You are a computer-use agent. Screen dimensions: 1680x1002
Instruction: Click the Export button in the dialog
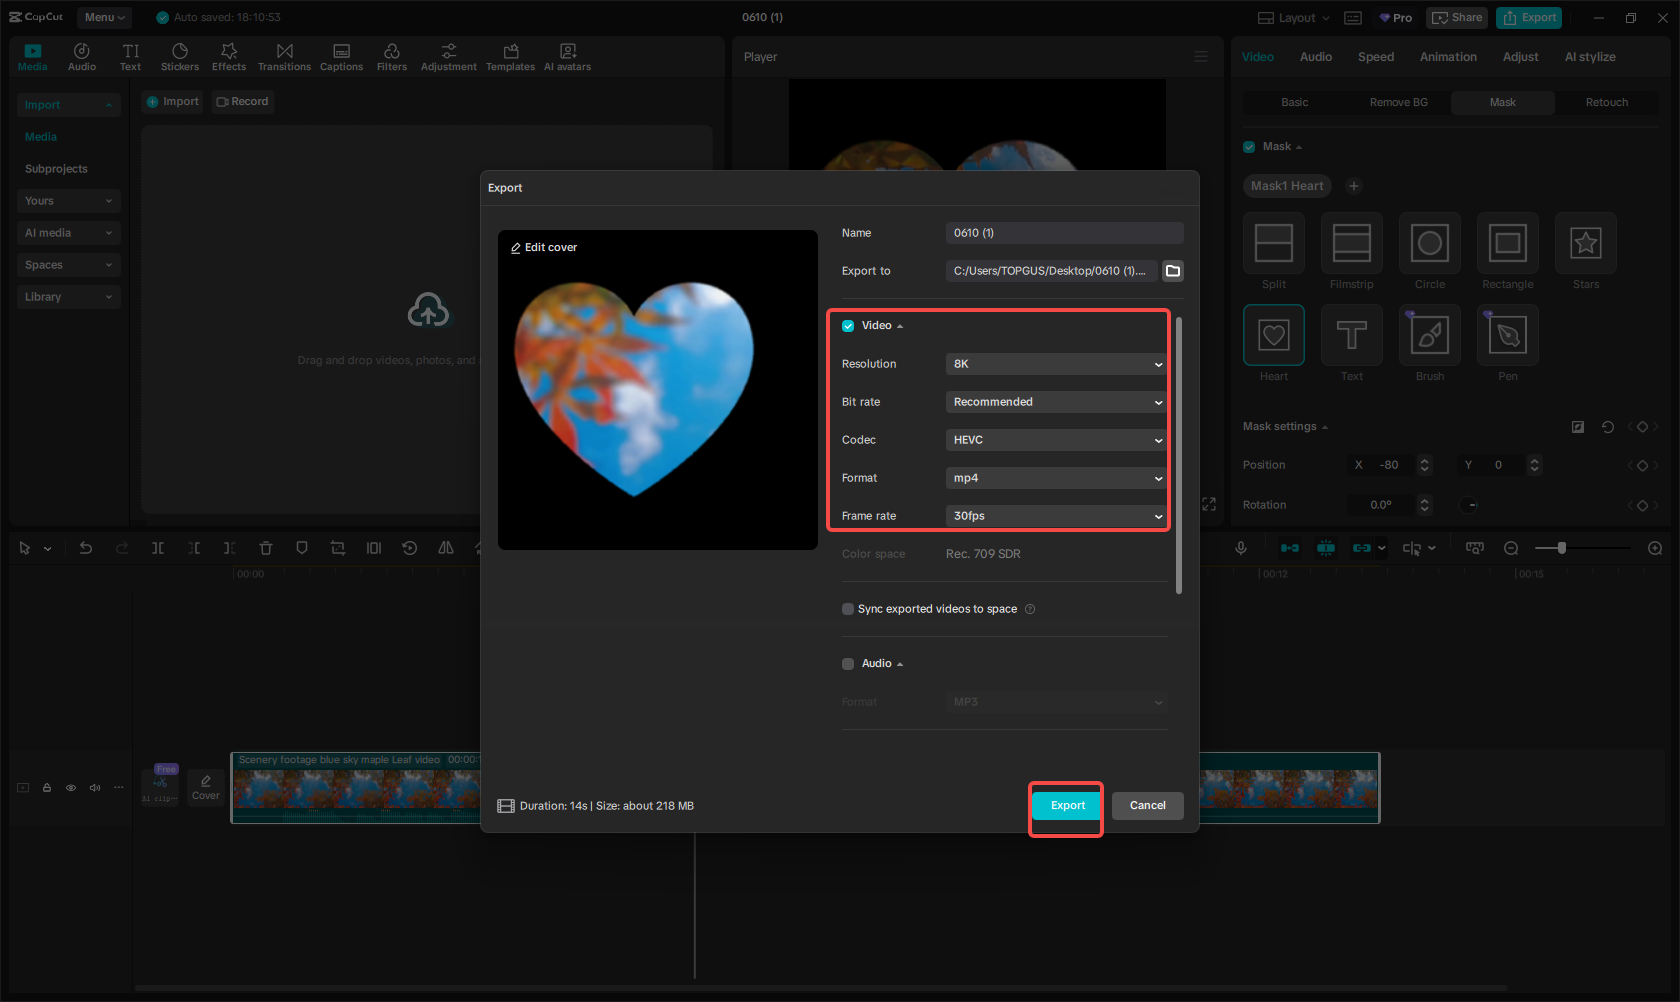pos(1066,805)
